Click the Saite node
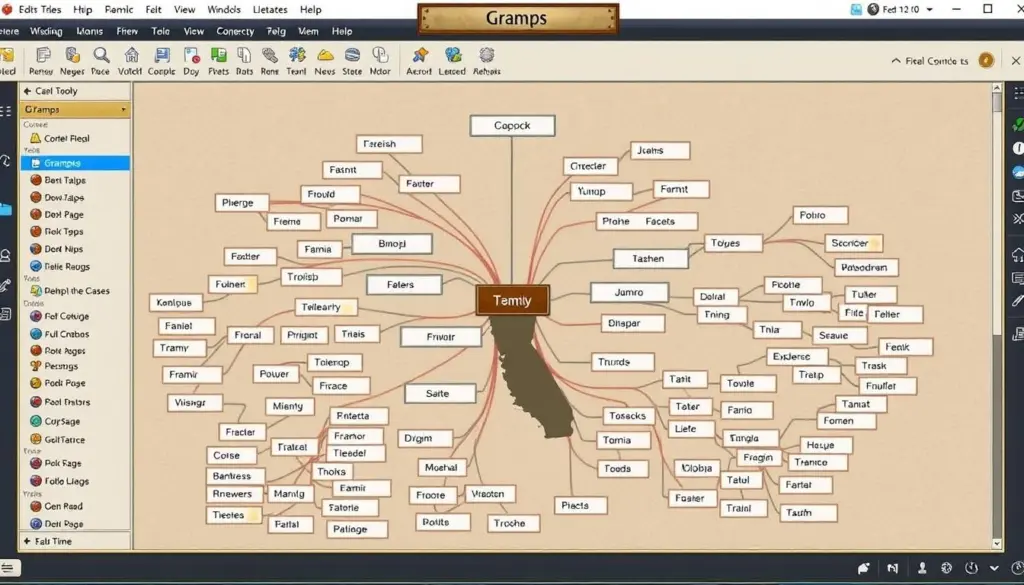1024x585 pixels. tap(440, 393)
